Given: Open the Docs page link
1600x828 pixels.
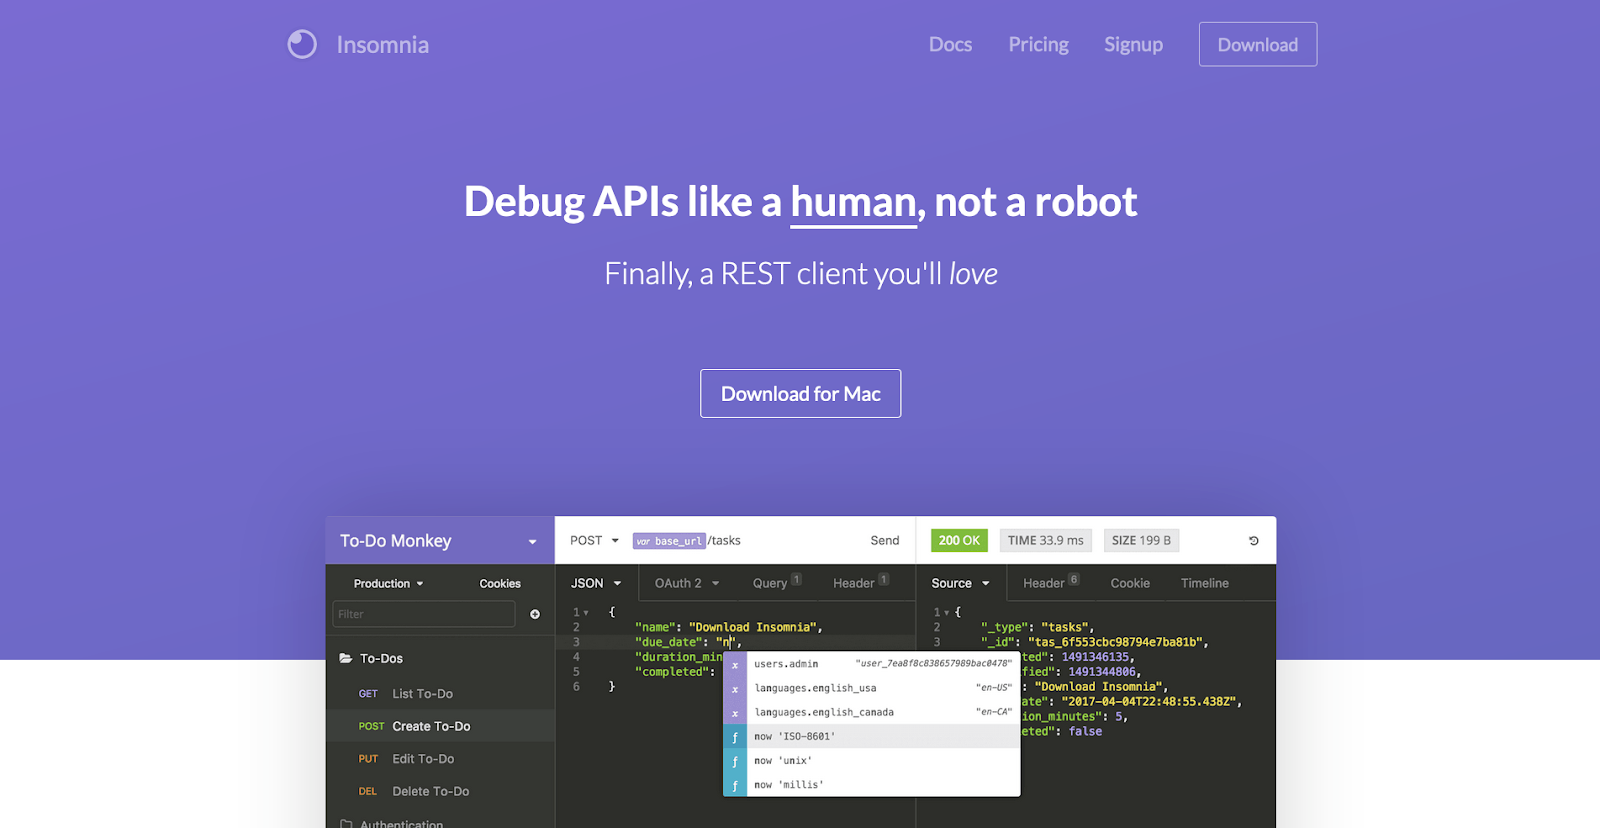Looking at the screenshot, I should coord(950,44).
